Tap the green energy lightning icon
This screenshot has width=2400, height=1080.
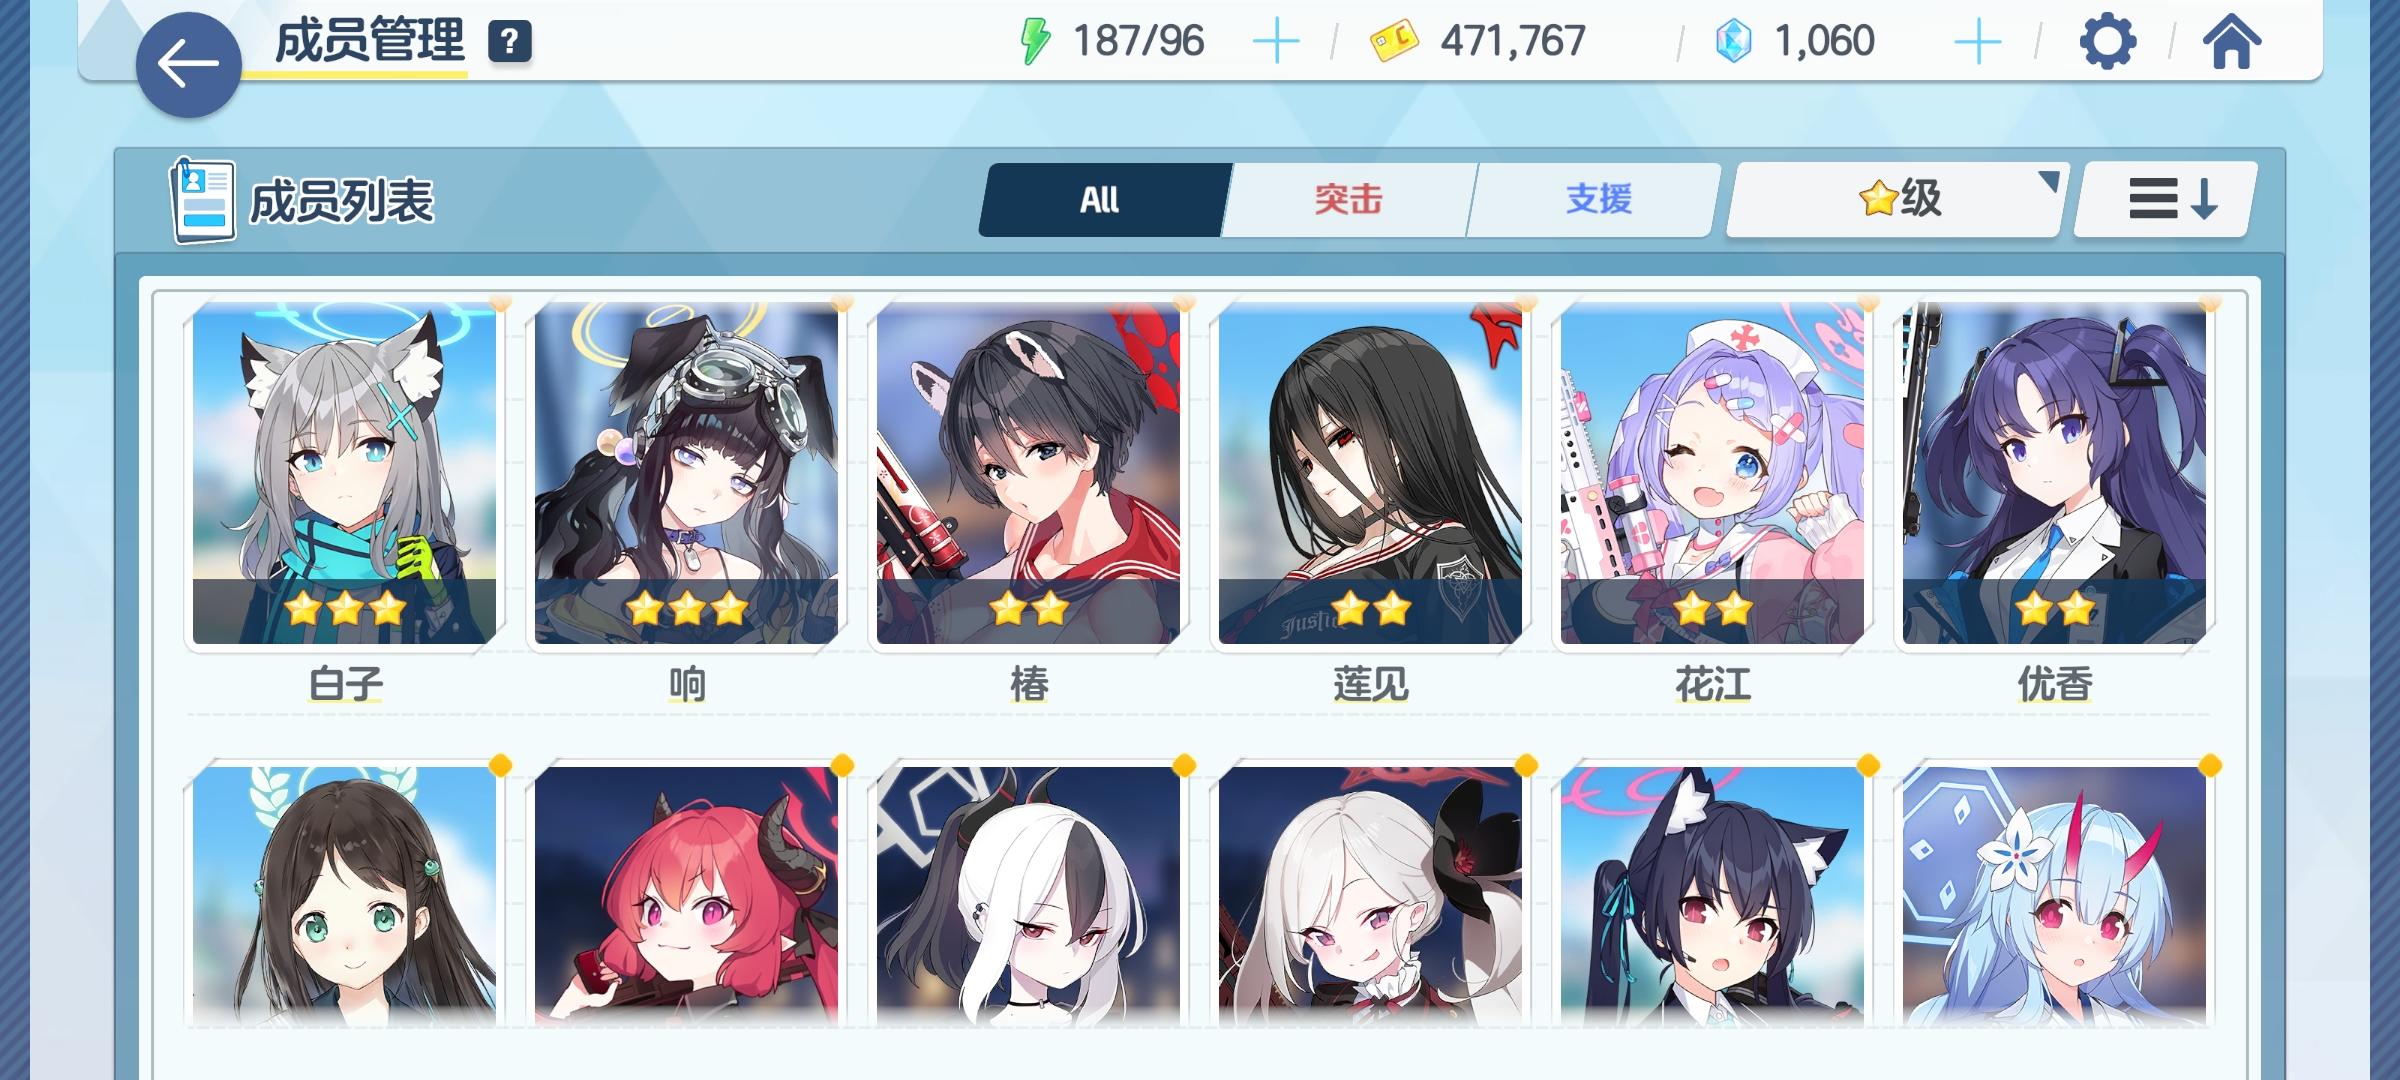pos(1034,42)
